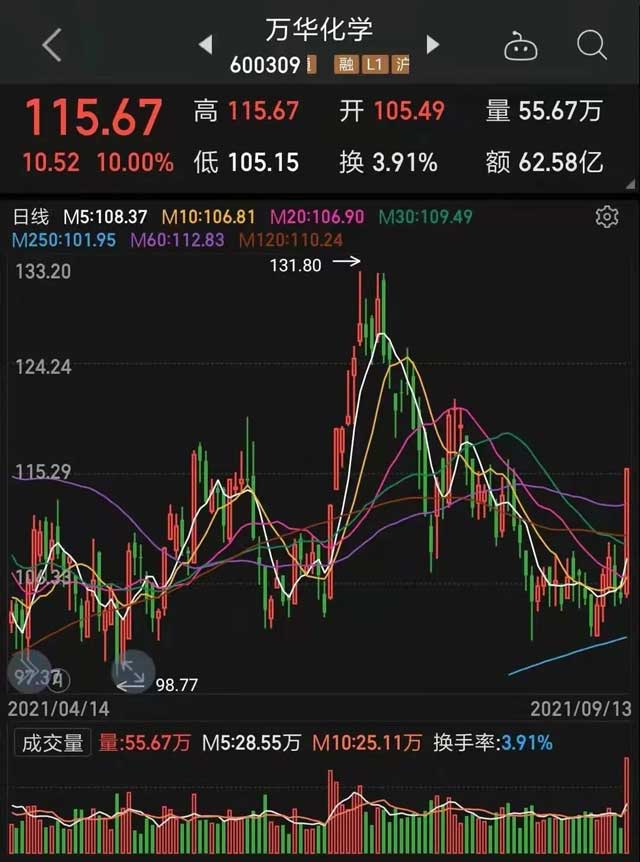Tap the 115.29 price axis label
This screenshot has height=862, width=640.
click(x=43, y=472)
